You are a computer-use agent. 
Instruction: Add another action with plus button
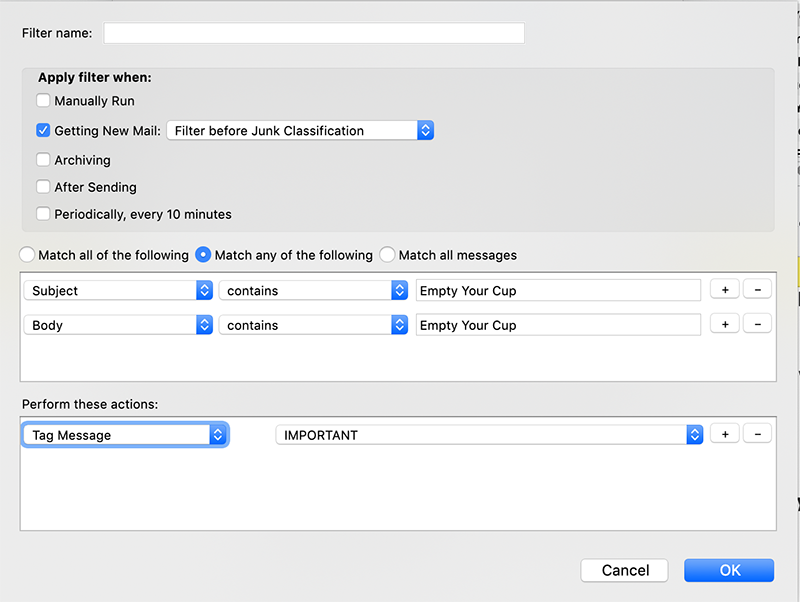tap(725, 434)
